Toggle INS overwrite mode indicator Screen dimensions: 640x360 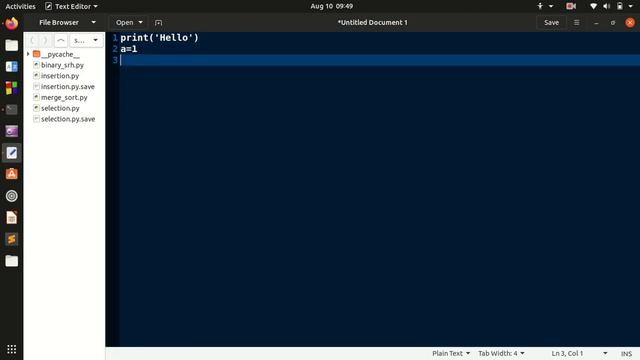pyautogui.click(x=626, y=353)
